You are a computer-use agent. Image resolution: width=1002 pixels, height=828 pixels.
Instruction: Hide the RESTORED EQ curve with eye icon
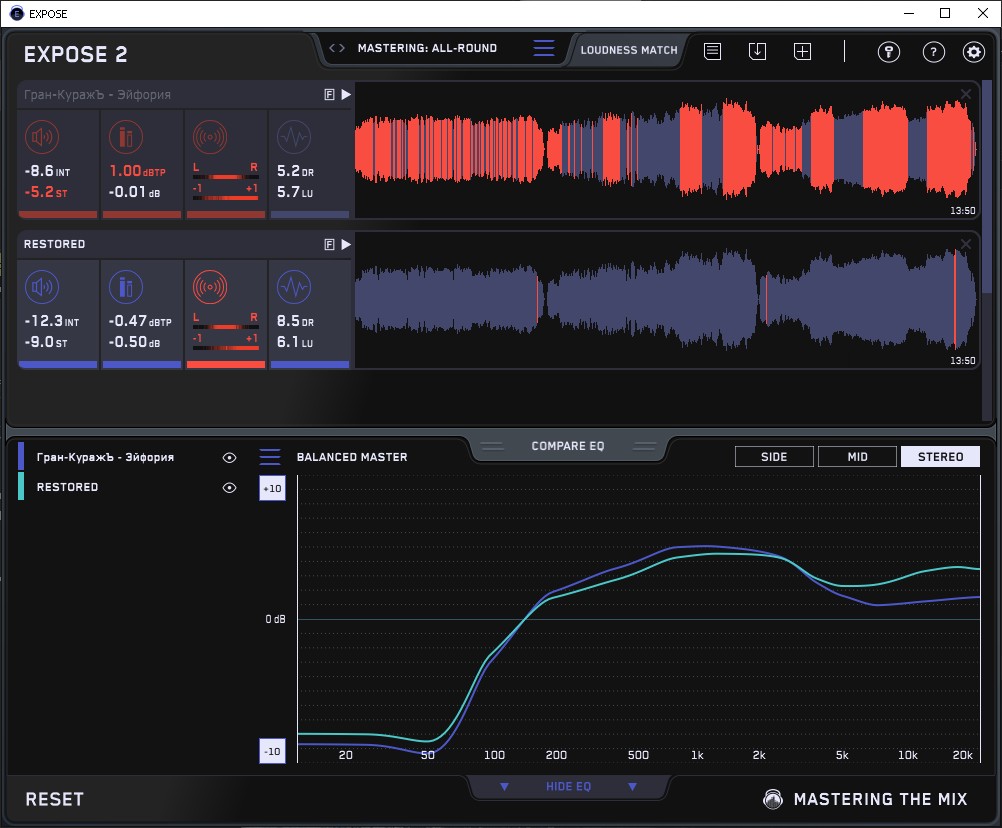pyautogui.click(x=229, y=487)
